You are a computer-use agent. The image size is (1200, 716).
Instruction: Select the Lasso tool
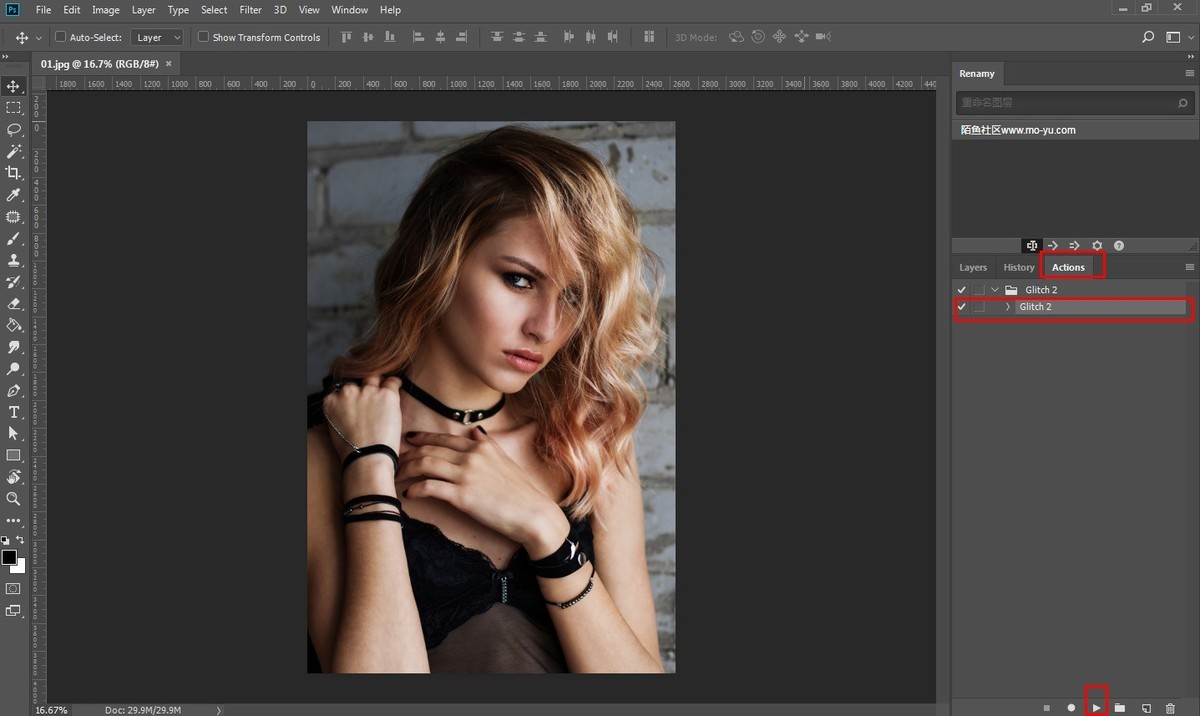pos(14,129)
